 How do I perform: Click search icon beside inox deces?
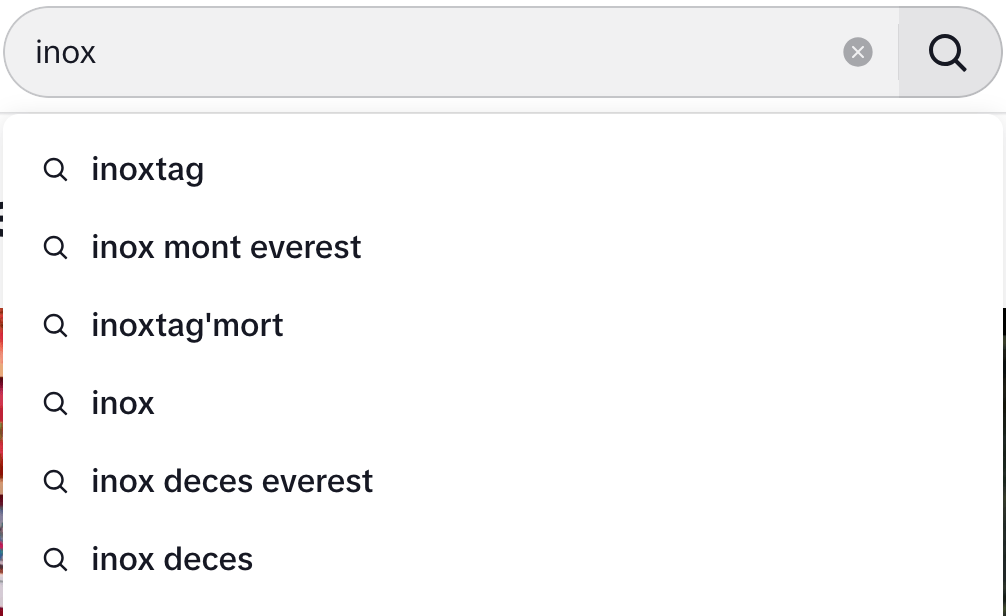[55, 559]
